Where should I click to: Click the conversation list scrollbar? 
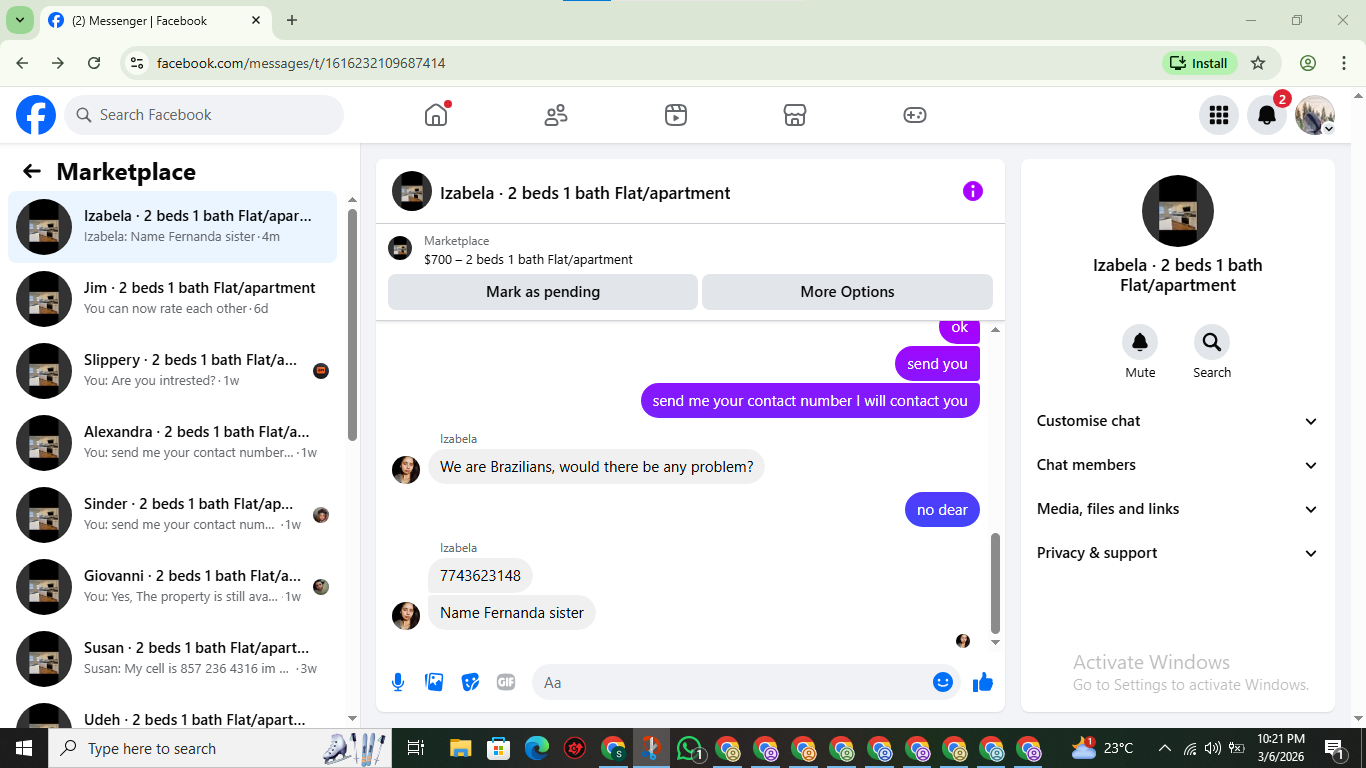352,324
